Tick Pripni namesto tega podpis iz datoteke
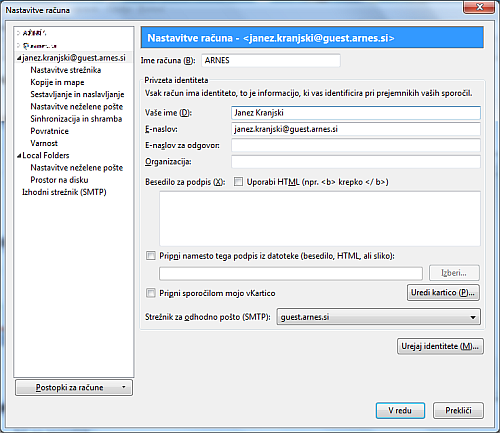Image resolution: width=500 pixels, height=433 pixels. [151, 256]
